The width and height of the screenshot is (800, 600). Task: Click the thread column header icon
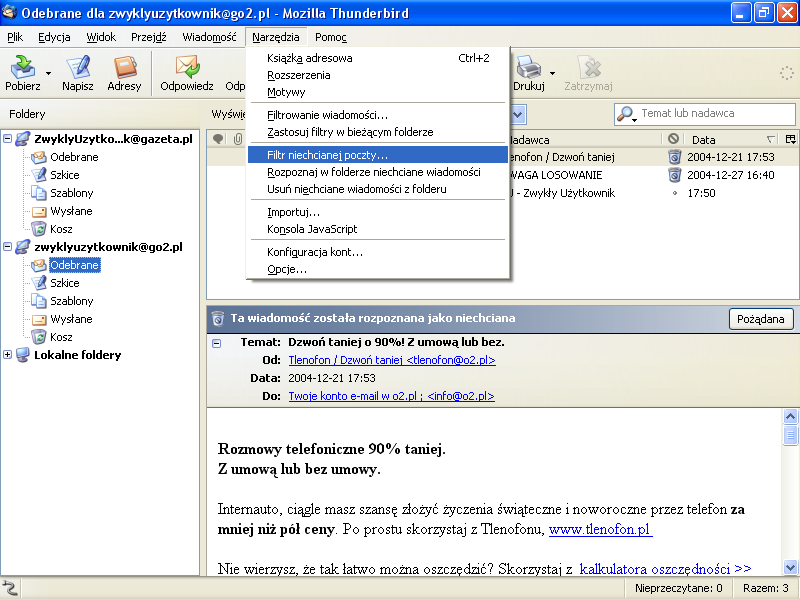click(218, 139)
